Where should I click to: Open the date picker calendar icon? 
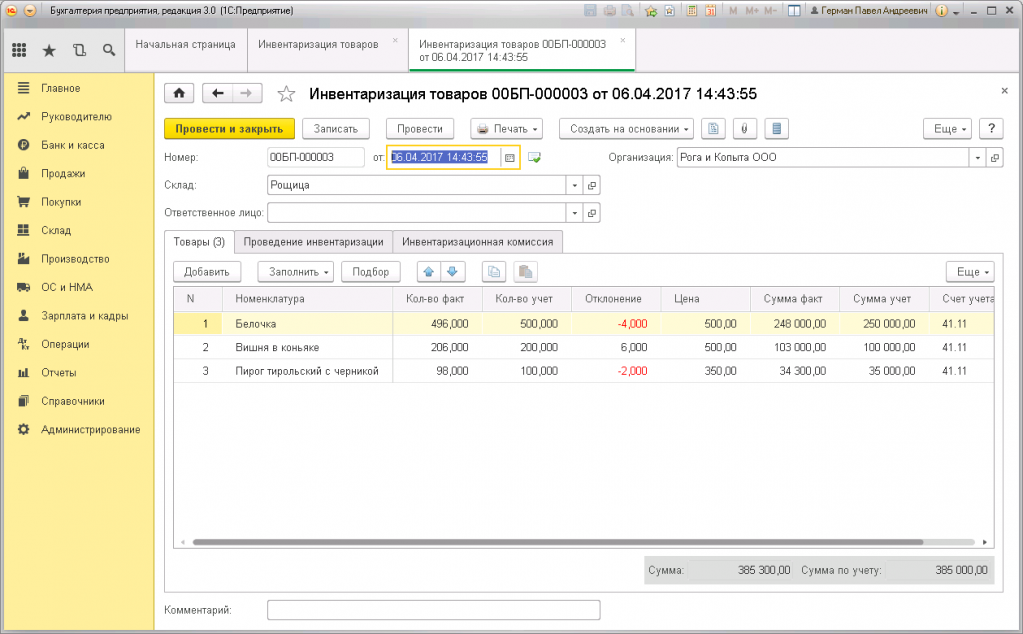click(x=509, y=158)
